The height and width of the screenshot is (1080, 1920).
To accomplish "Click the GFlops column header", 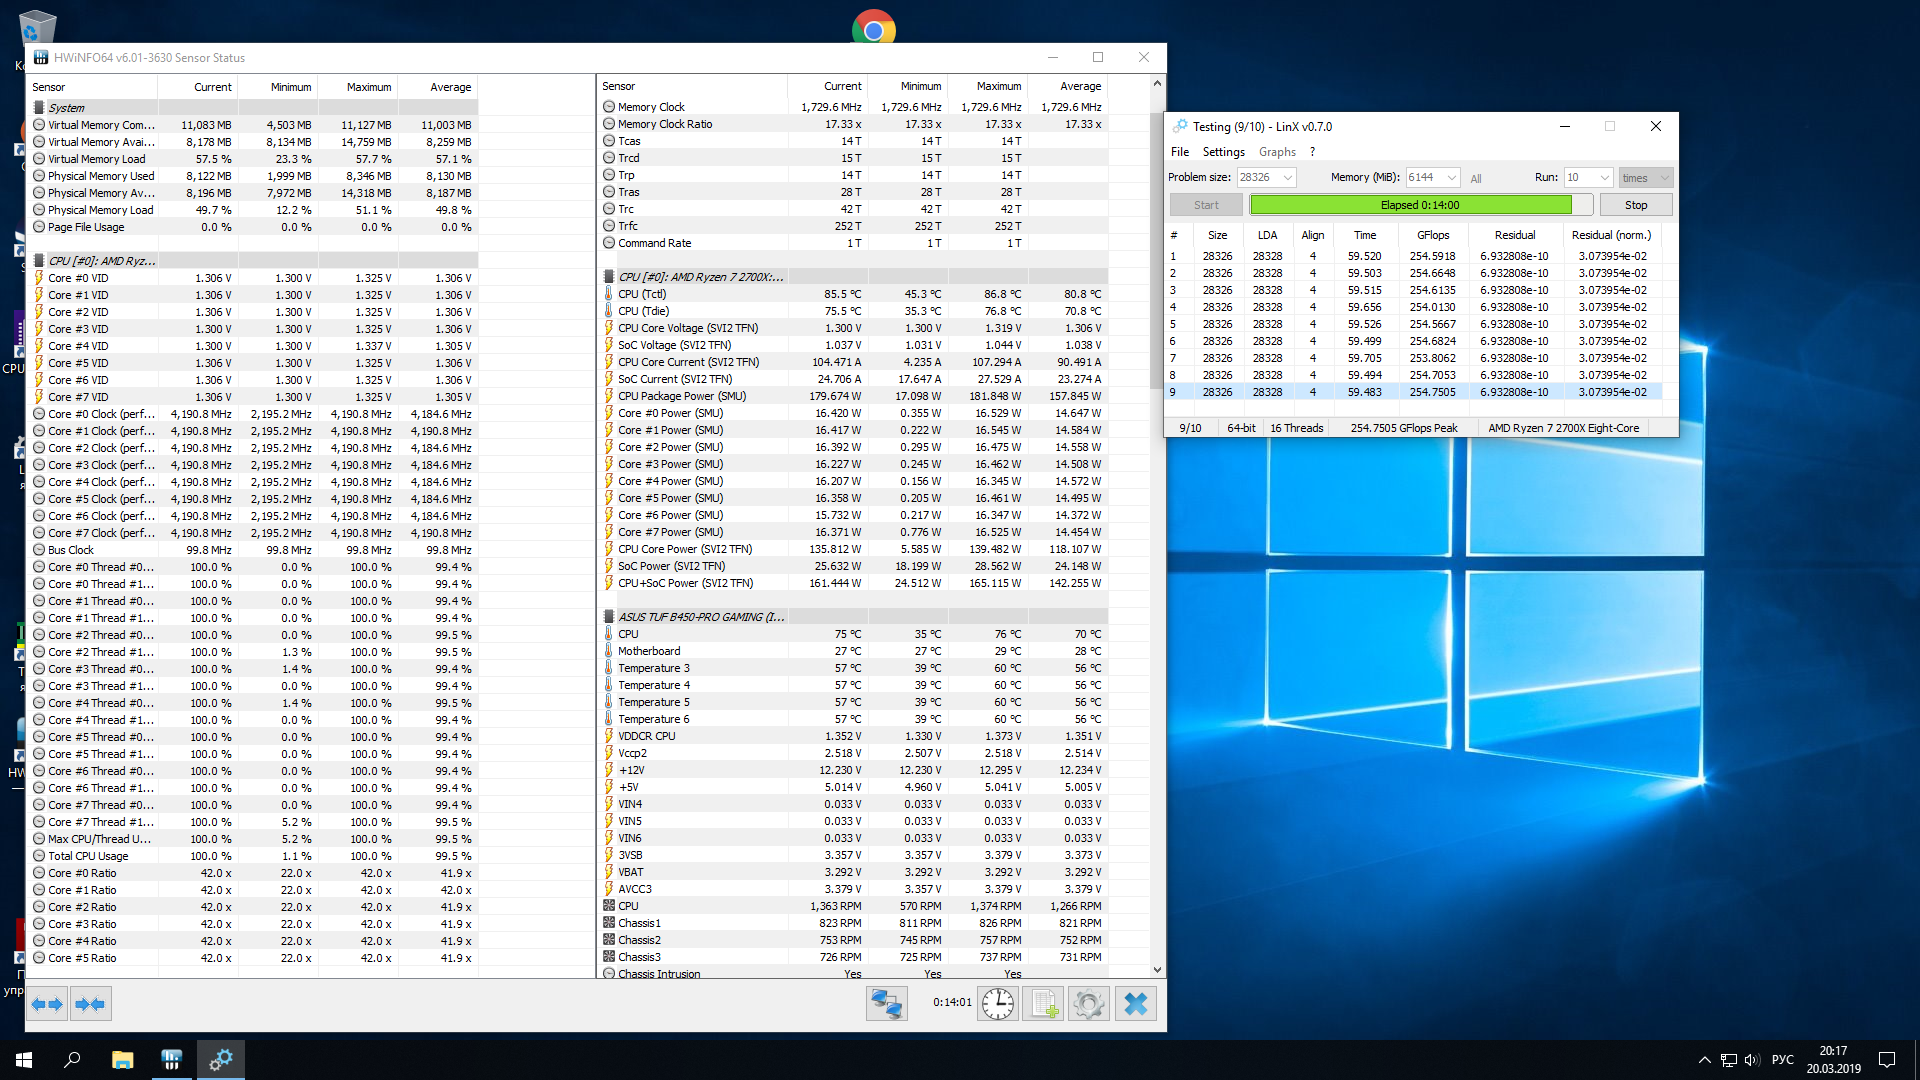I will [1432, 235].
